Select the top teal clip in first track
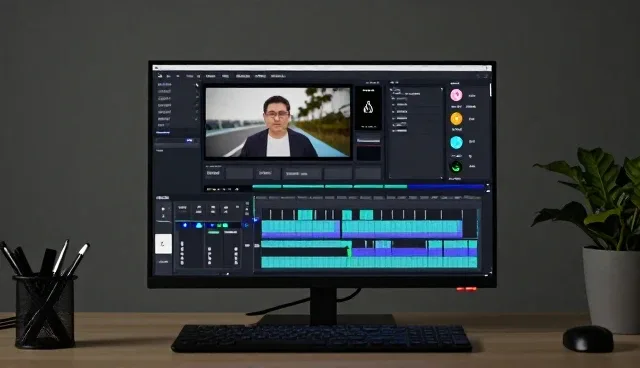This screenshot has width=640, height=368. 305,215
